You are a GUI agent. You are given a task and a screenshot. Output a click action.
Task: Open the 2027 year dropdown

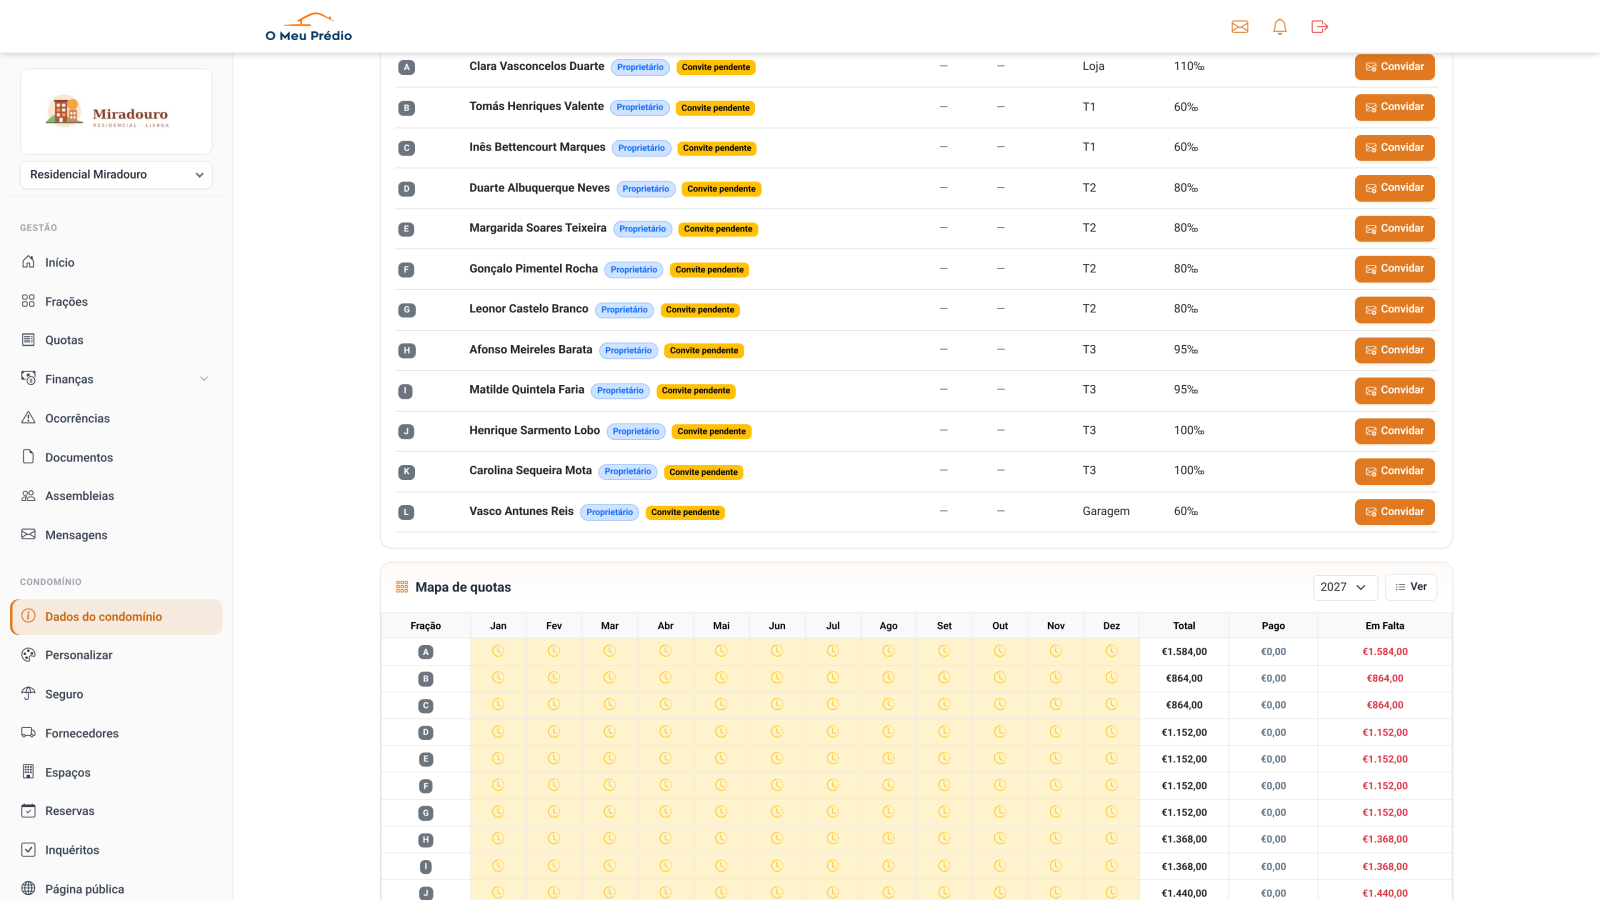tap(1345, 588)
